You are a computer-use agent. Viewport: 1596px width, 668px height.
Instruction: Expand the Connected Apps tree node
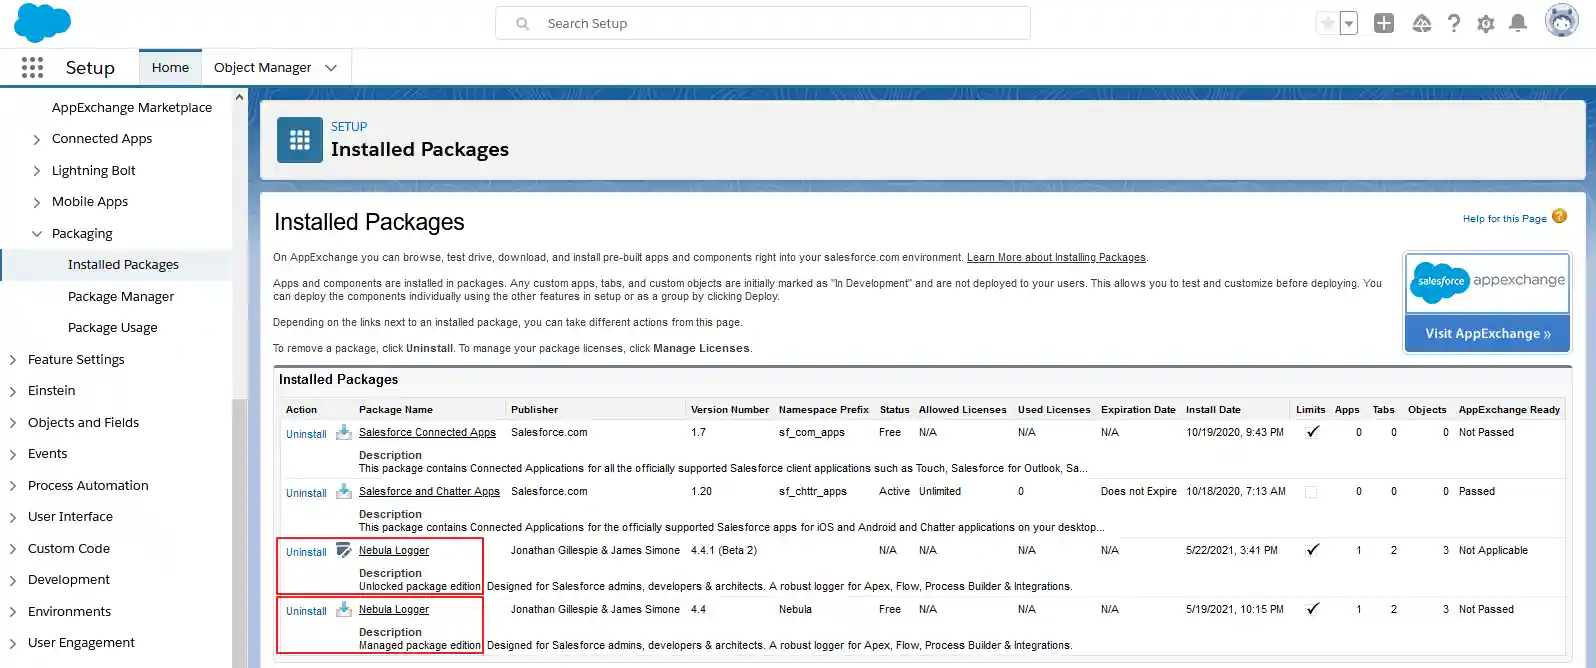pyautogui.click(x=37, y=139)
